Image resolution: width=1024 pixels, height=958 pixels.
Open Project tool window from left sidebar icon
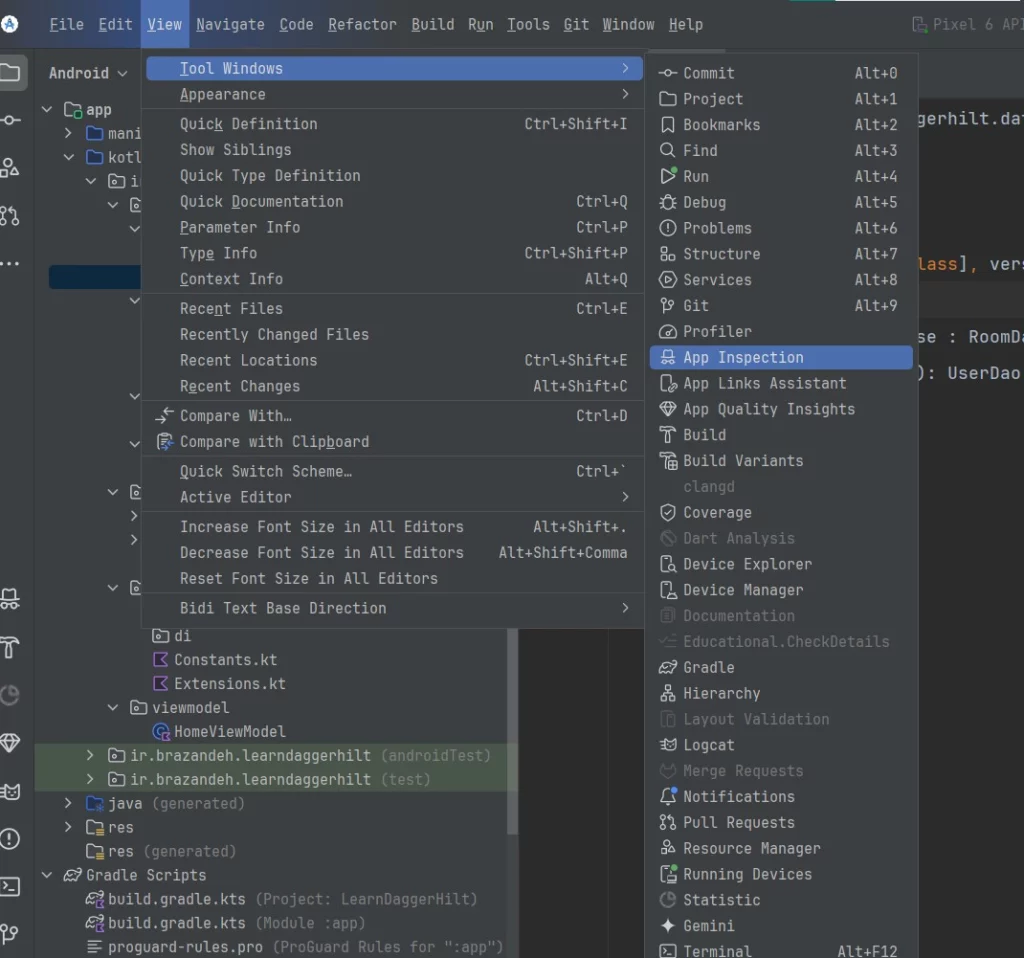click(x=10, y=72)
